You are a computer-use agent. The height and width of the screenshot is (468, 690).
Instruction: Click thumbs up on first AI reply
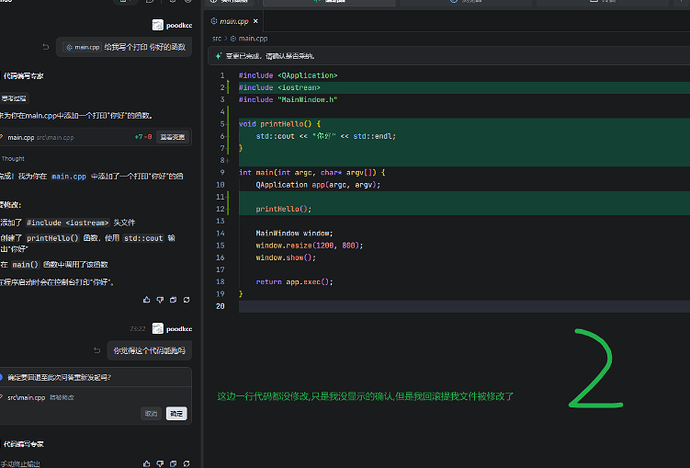[147, 300]
